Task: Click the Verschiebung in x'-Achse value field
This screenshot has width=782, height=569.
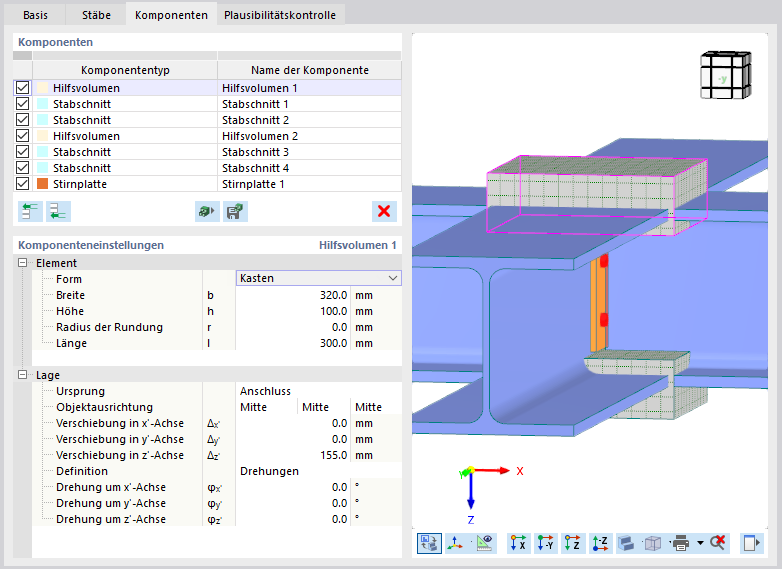Action: [x=293, y=423]
